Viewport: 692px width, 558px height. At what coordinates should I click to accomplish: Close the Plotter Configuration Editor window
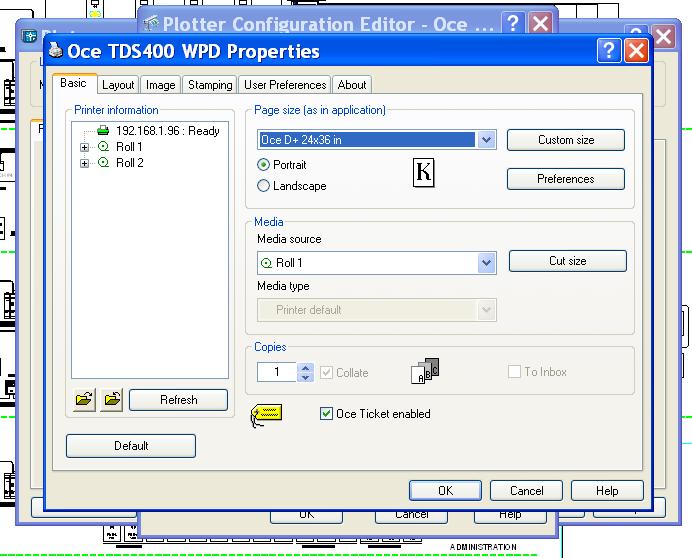[541, 23]
